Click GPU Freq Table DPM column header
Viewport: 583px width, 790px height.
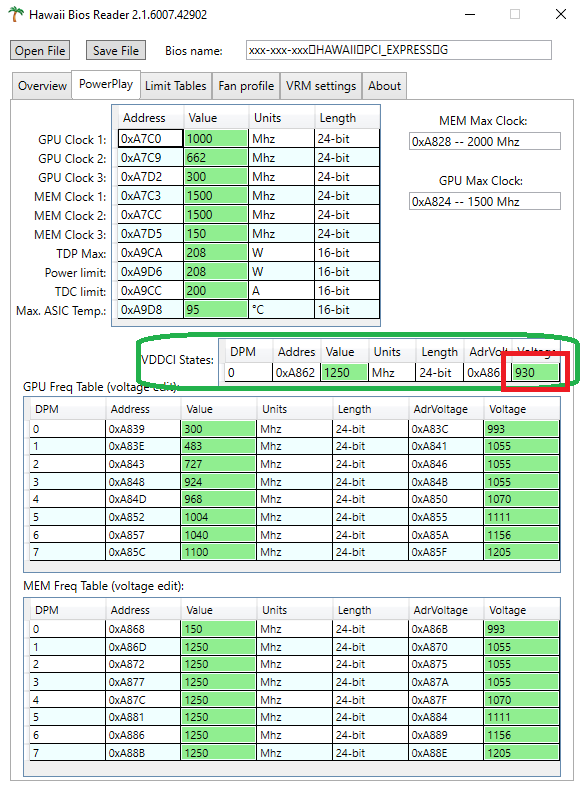pos(68,409)
